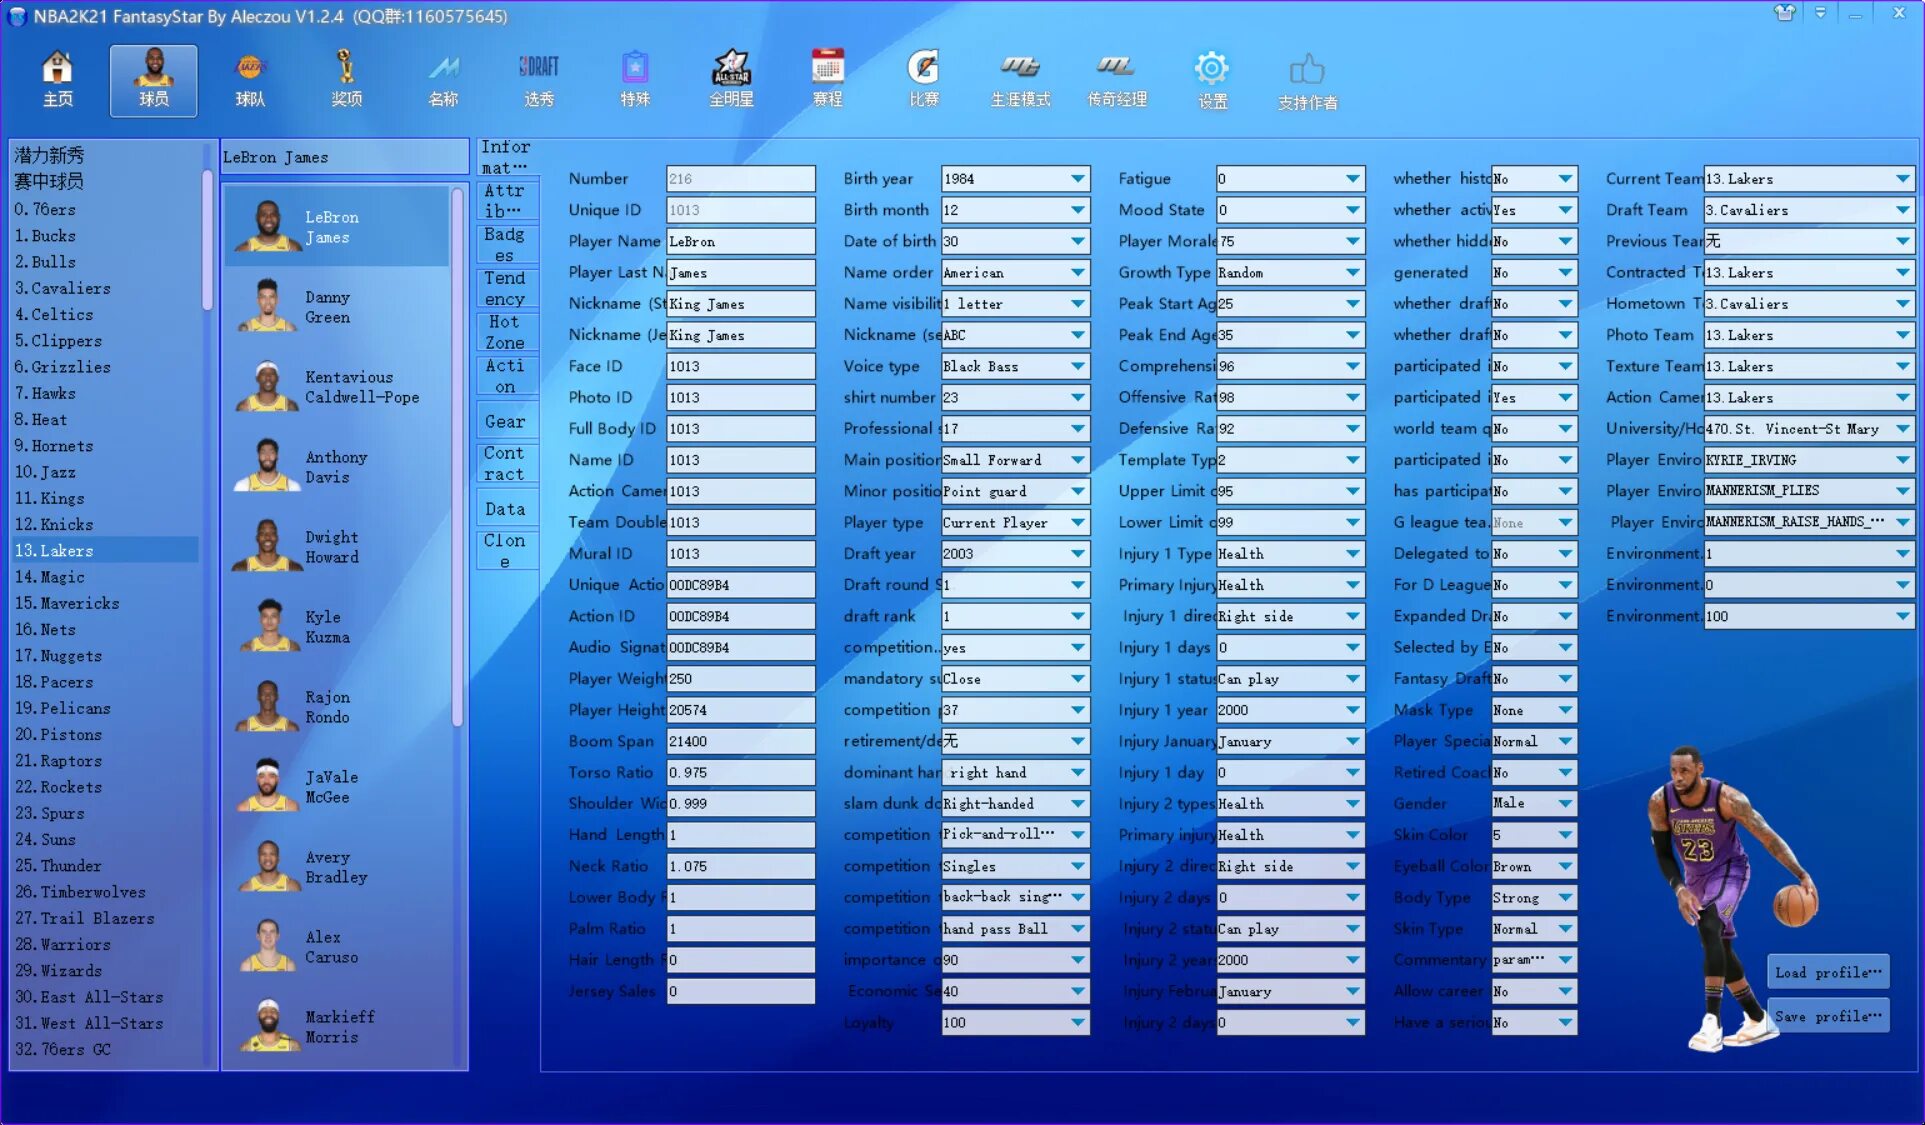The width and height of the screenshot is (1925, 1125).
Task: Expand the Main position dropdown showing Small Forward
Action: (1077, 460)
